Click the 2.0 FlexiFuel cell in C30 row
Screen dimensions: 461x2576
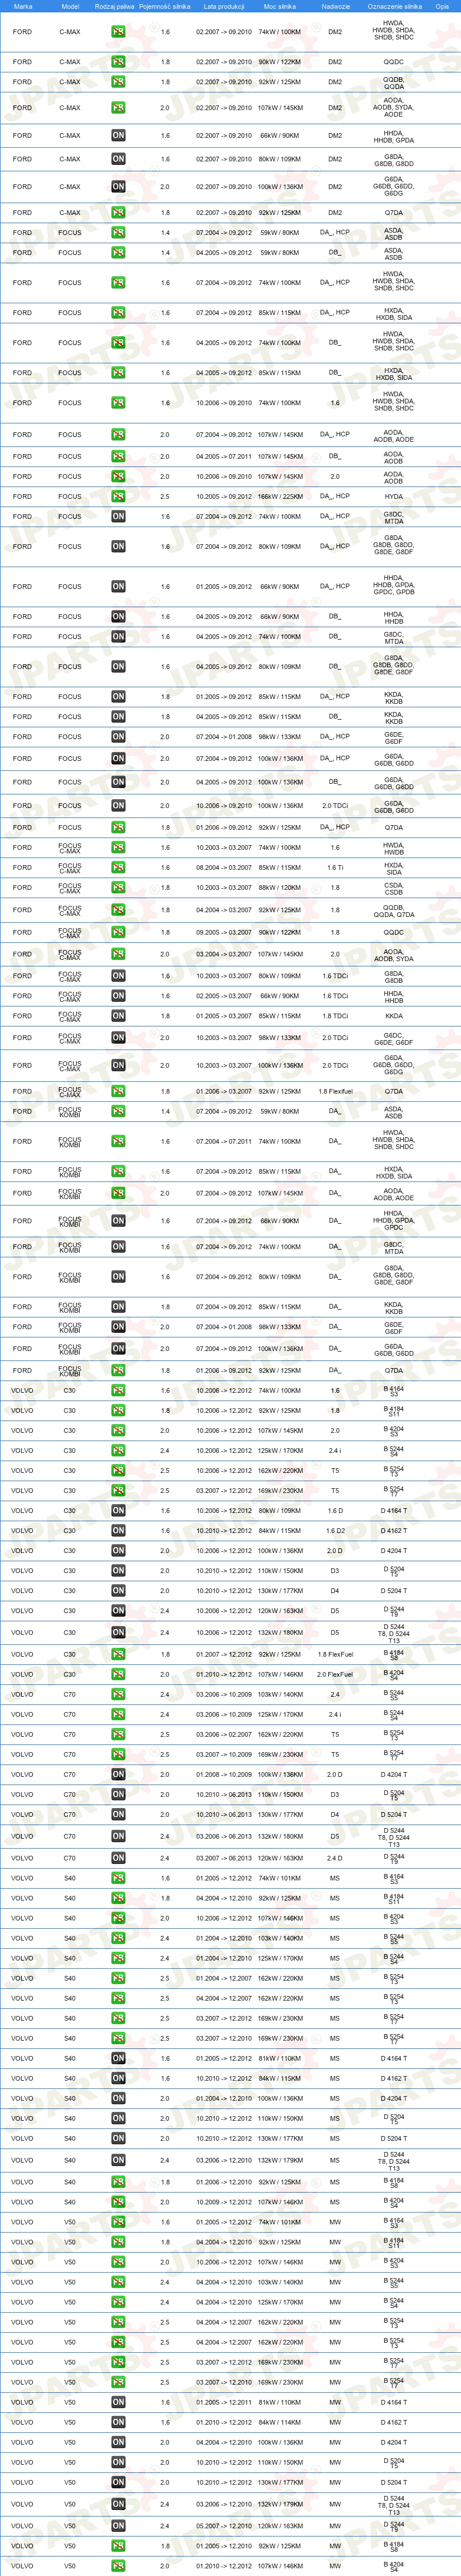coord(335,1674)
